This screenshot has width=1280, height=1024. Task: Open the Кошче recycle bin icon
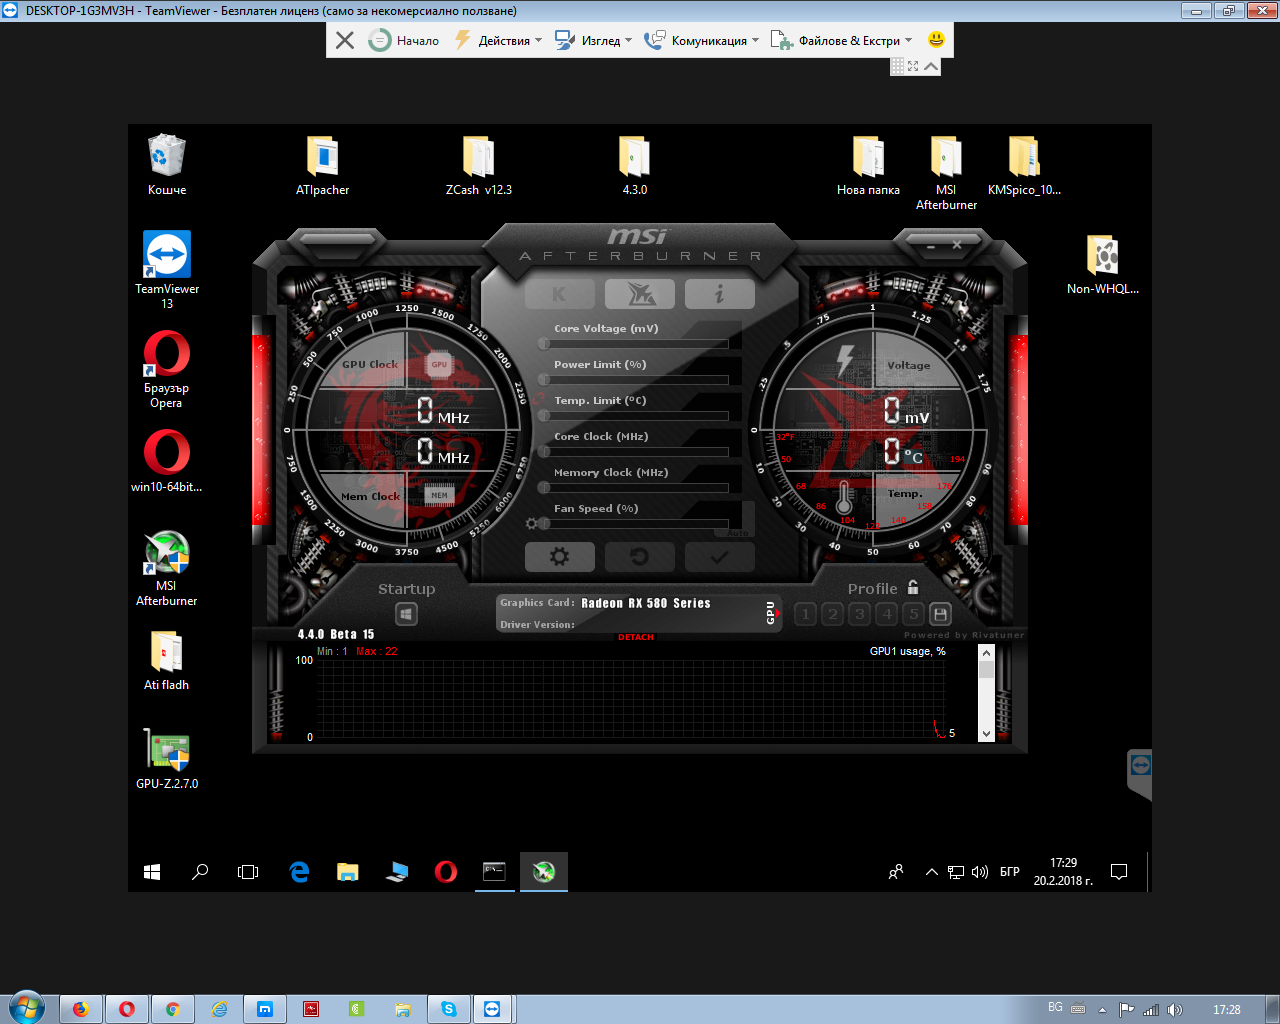(x=167, y=165)
